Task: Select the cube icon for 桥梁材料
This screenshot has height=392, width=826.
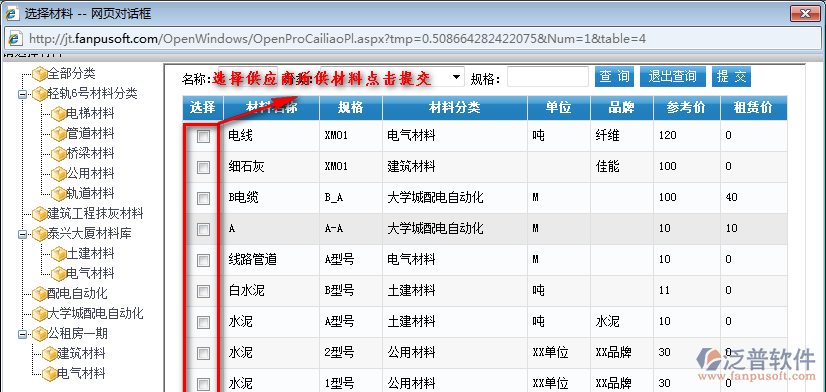Action: (x=58, y=154)
